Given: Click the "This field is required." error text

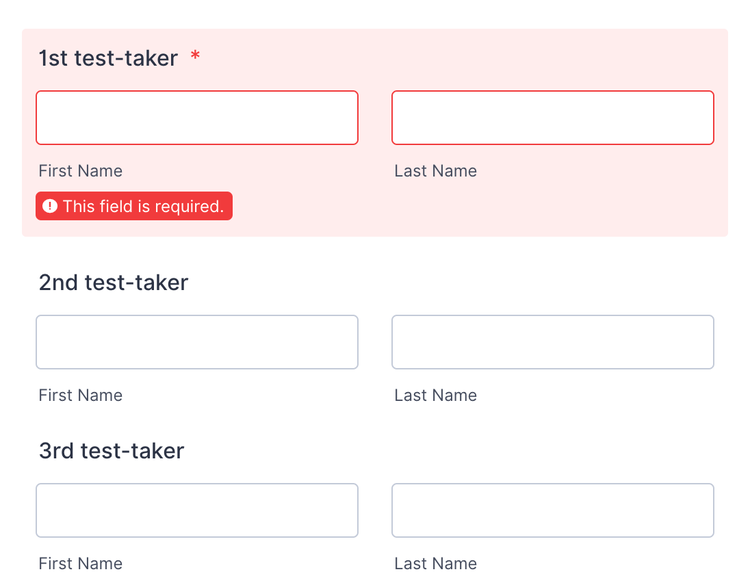Looking at the screenshot, I should click(x=142, y=206).
